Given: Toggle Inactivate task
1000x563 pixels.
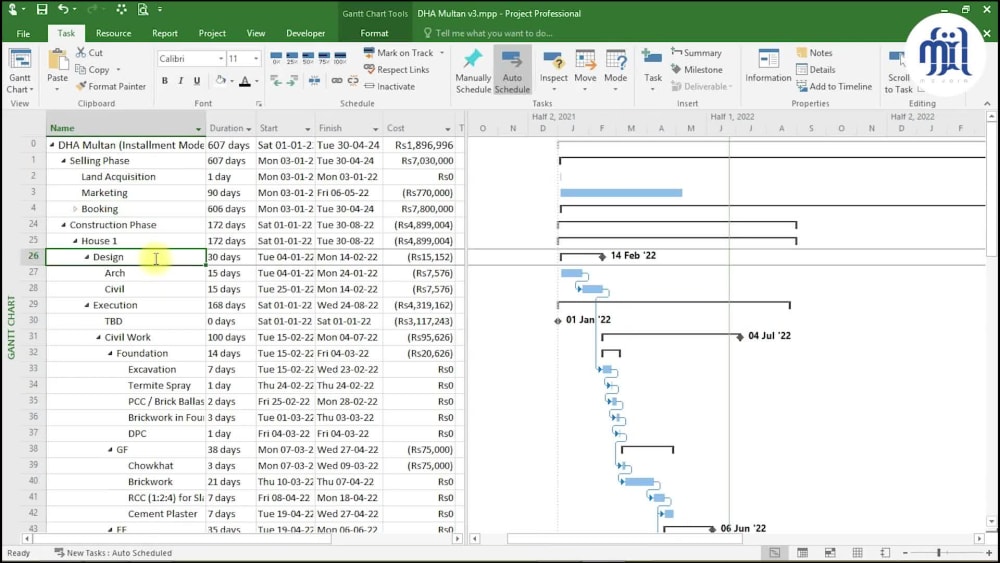Looking at the screenshot, I should click(x=389, y=86).
